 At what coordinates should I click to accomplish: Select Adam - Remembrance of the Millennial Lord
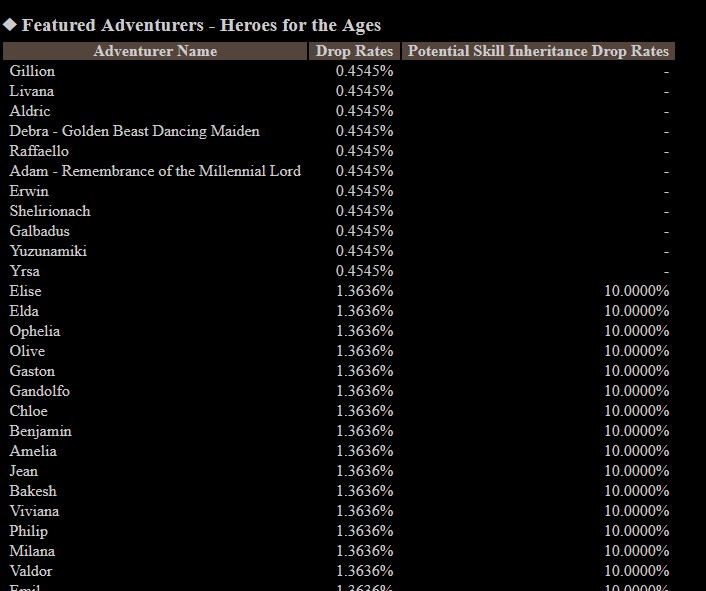coord(155,171)
